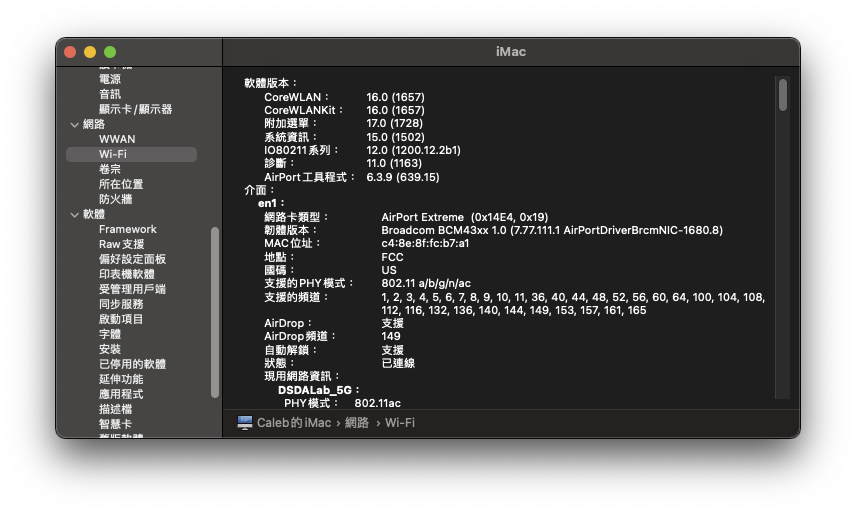Open 卷宗 in the sidebar
The width and height of the screenshot is (856, 512).
(110, 169)
